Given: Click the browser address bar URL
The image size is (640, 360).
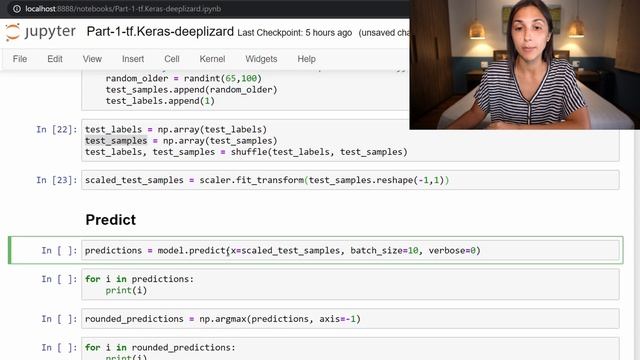Looking at the screenshot, I should coord(123,9).
